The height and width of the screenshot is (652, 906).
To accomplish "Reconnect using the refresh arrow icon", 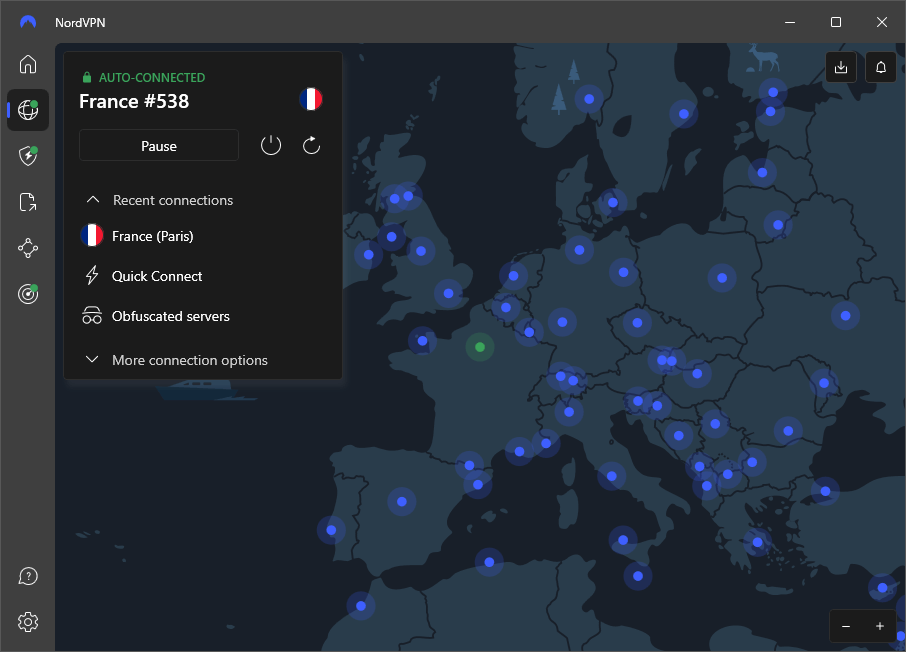I will 311,146.
